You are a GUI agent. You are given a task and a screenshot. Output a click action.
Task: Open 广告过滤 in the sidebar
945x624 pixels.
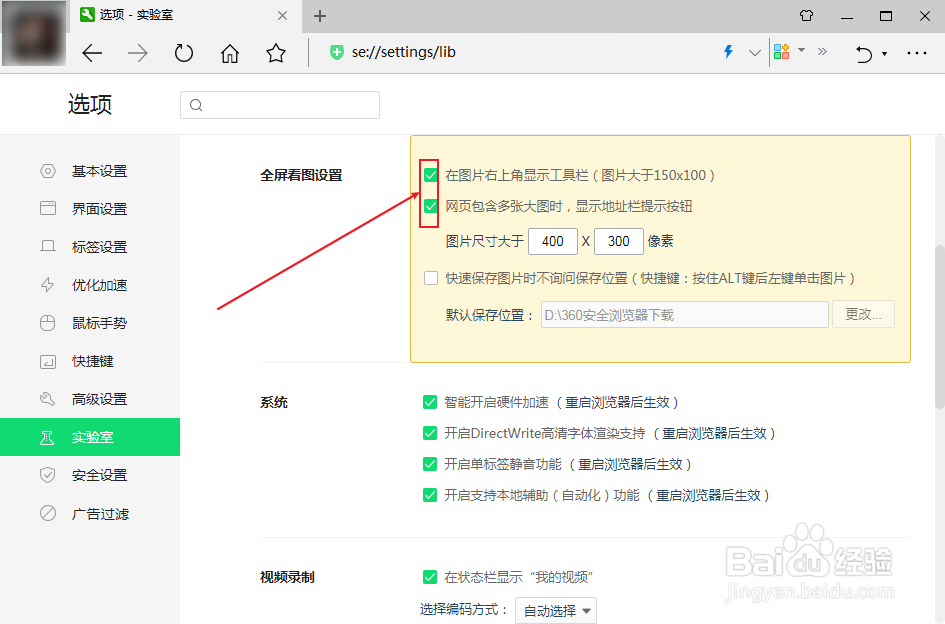(x=90, y=514)
